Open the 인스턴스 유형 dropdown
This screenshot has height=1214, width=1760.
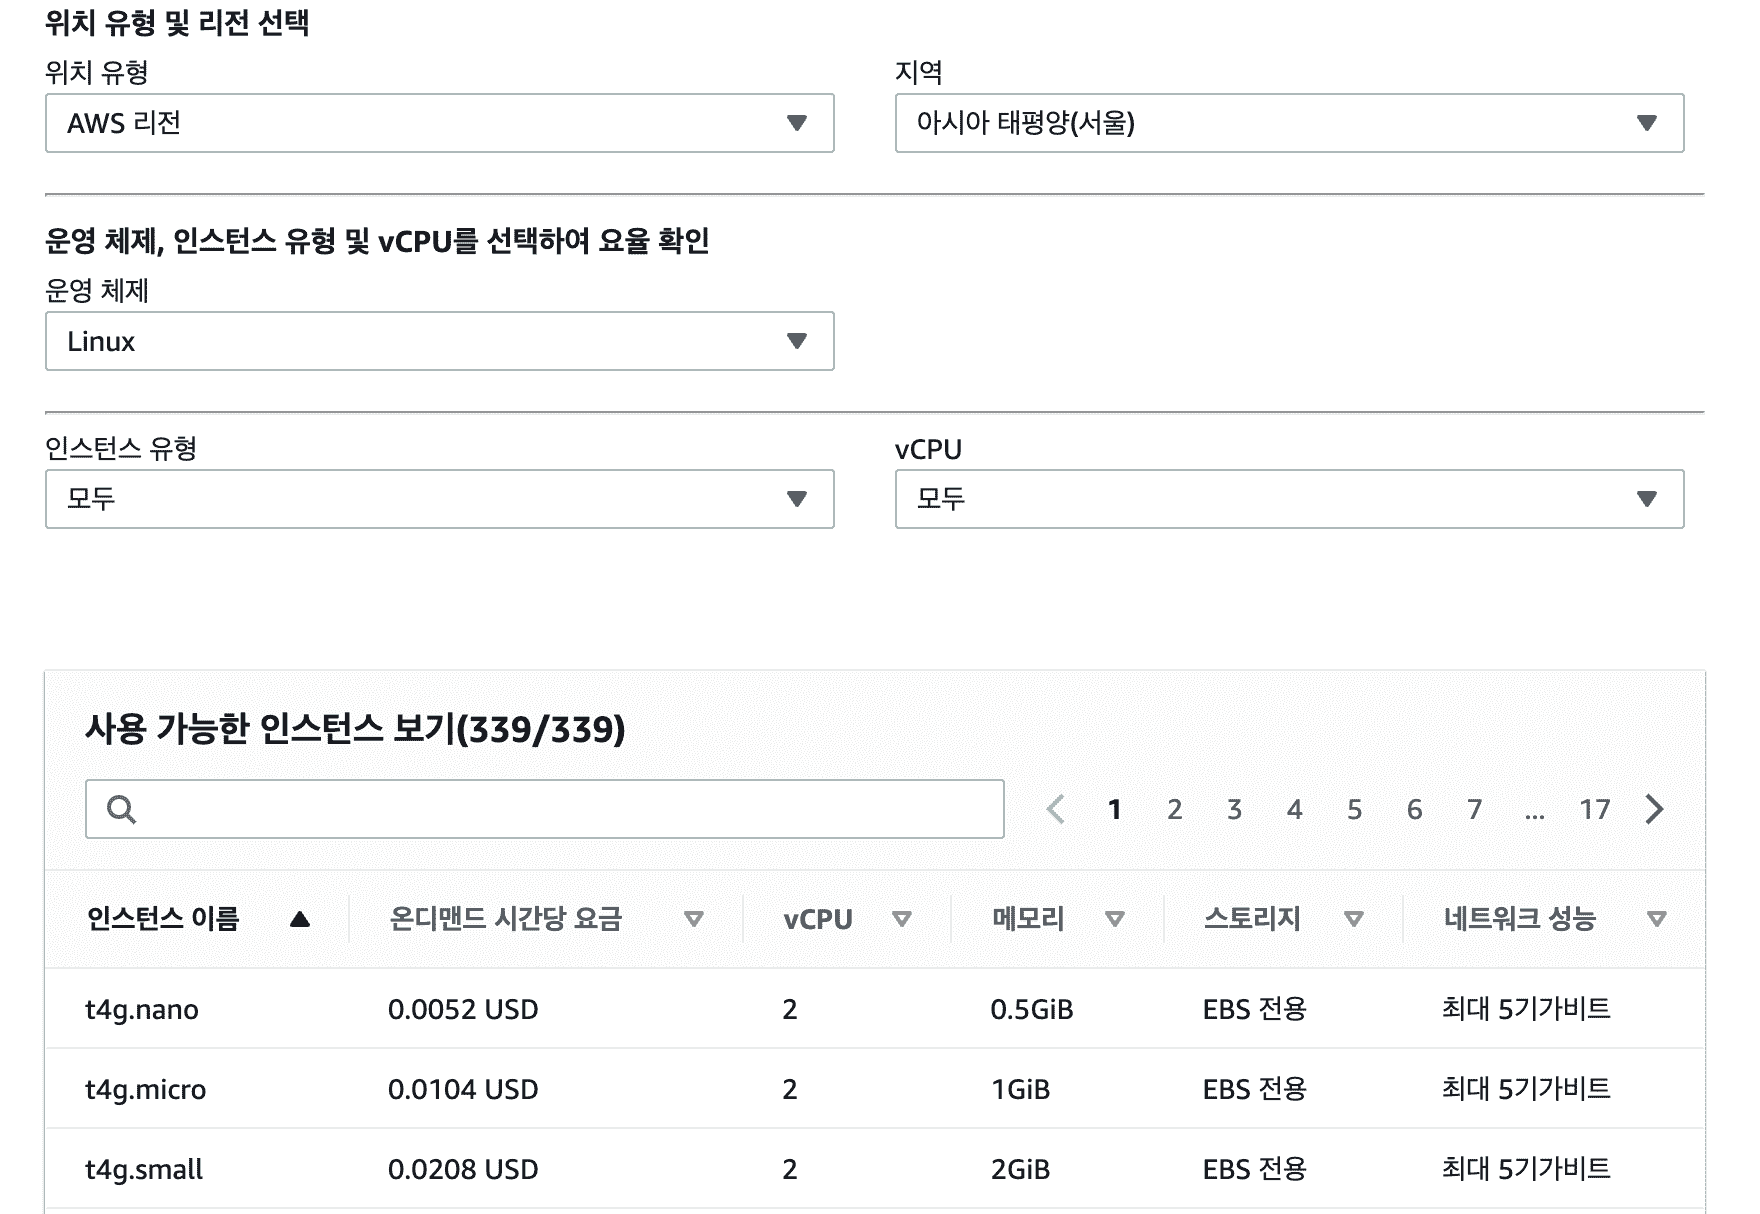click(x=439, y=499)
